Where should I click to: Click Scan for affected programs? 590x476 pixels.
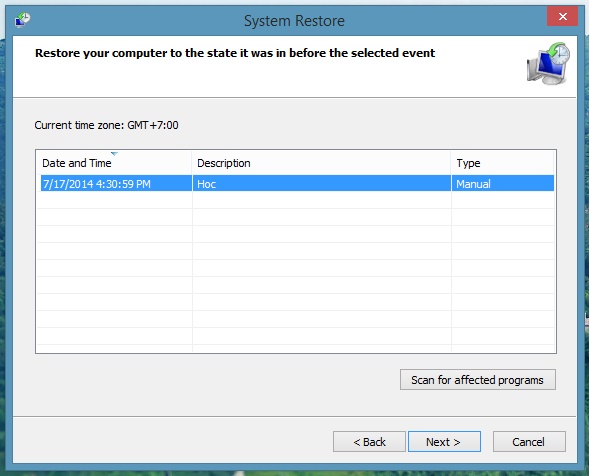click(x=477, y=380)
